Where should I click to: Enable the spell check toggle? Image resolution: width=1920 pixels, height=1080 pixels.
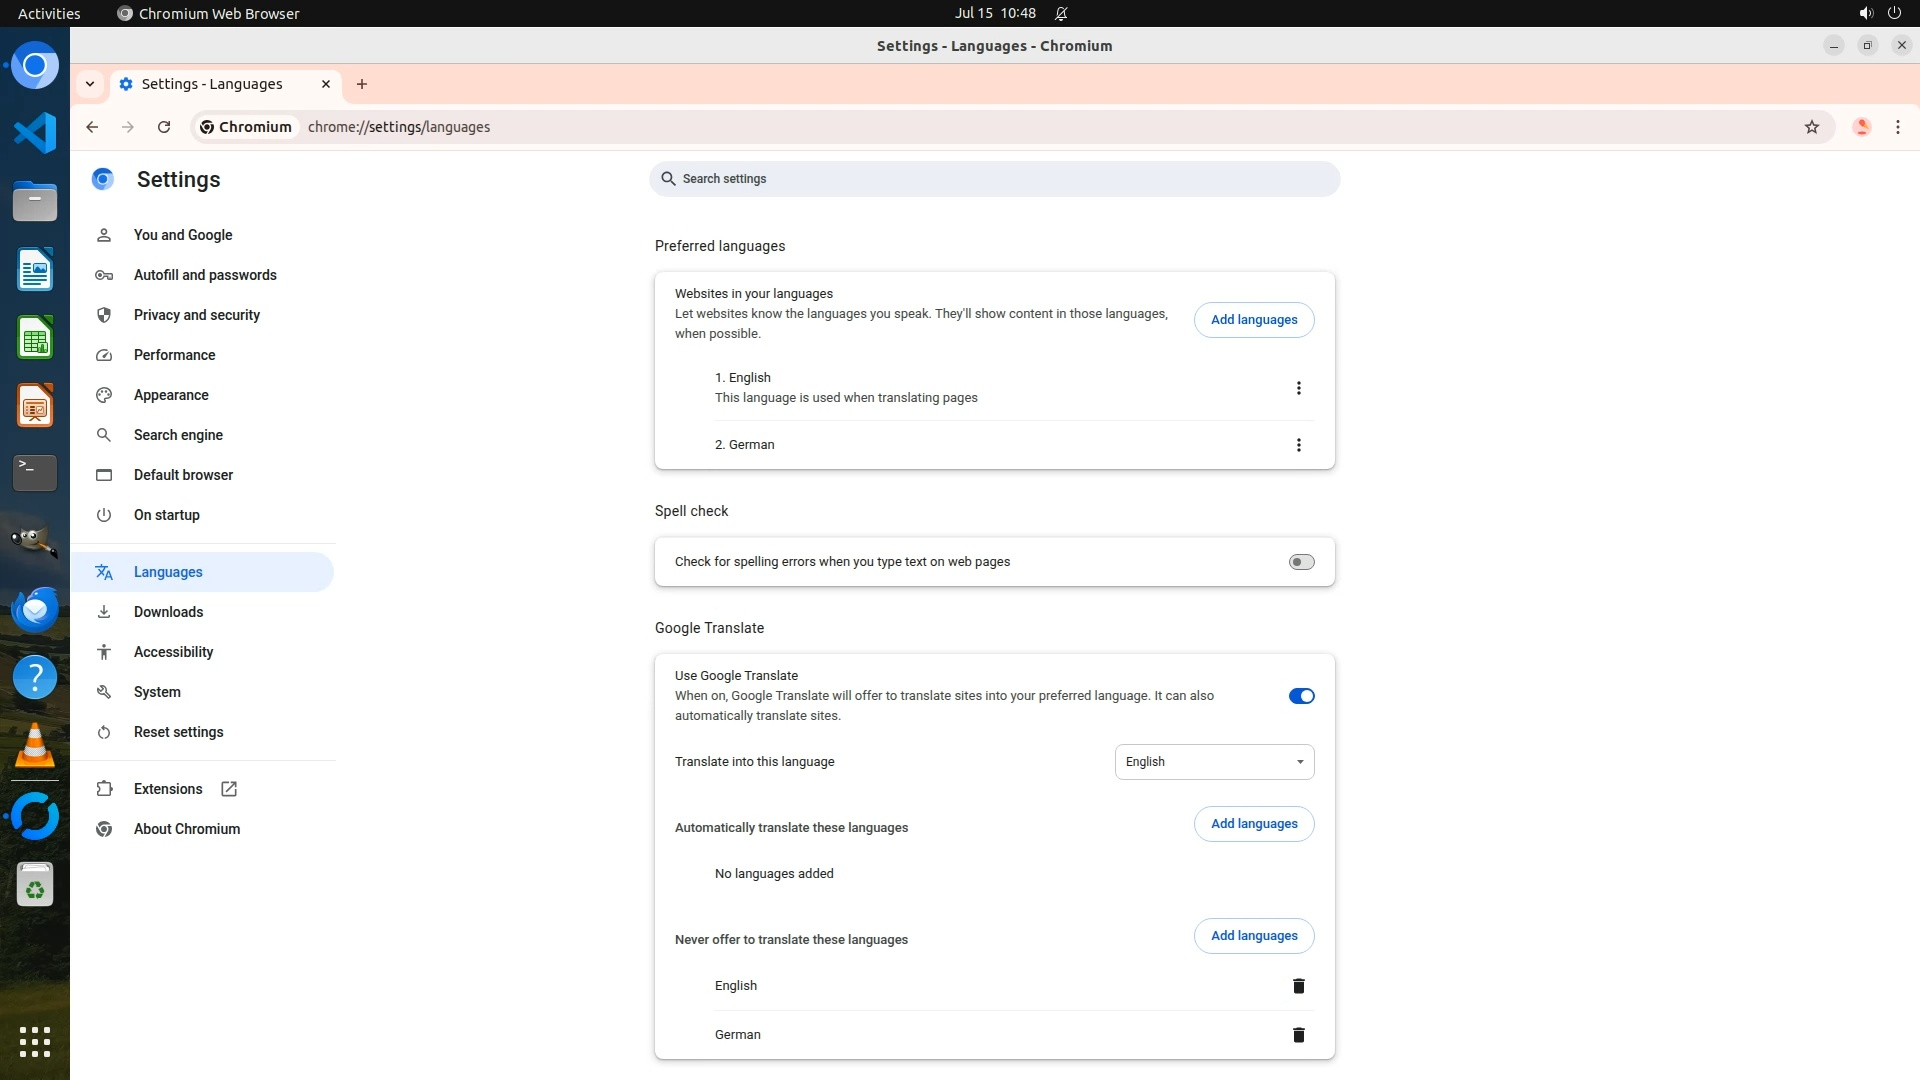coord(1301,562)
